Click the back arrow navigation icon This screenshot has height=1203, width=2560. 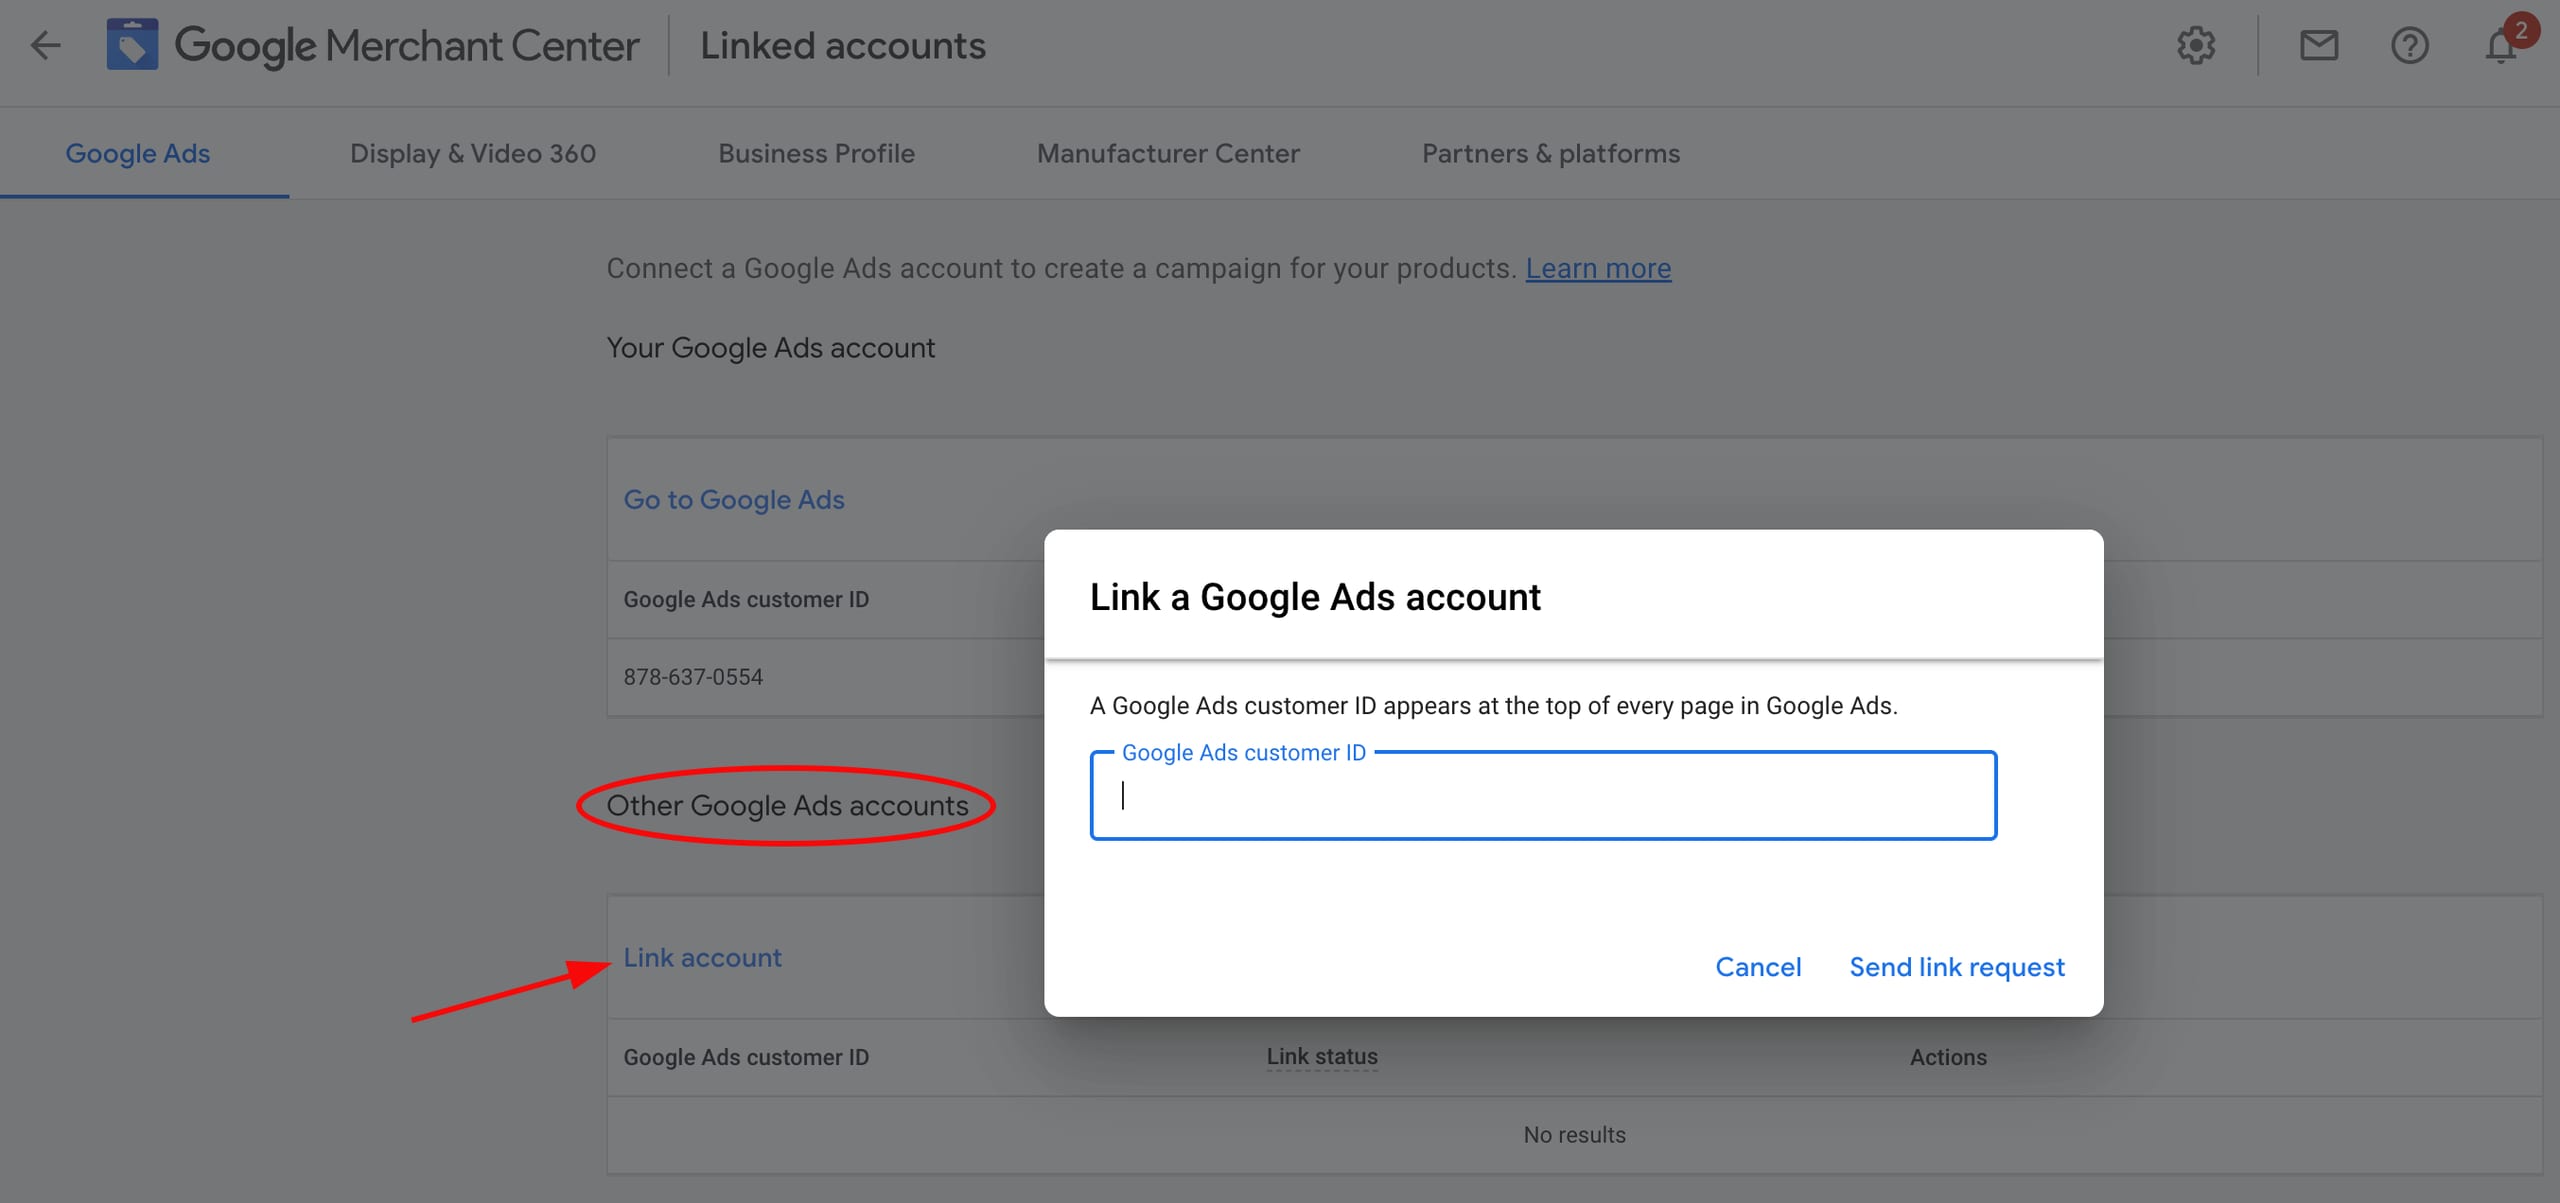pos(45,45)
